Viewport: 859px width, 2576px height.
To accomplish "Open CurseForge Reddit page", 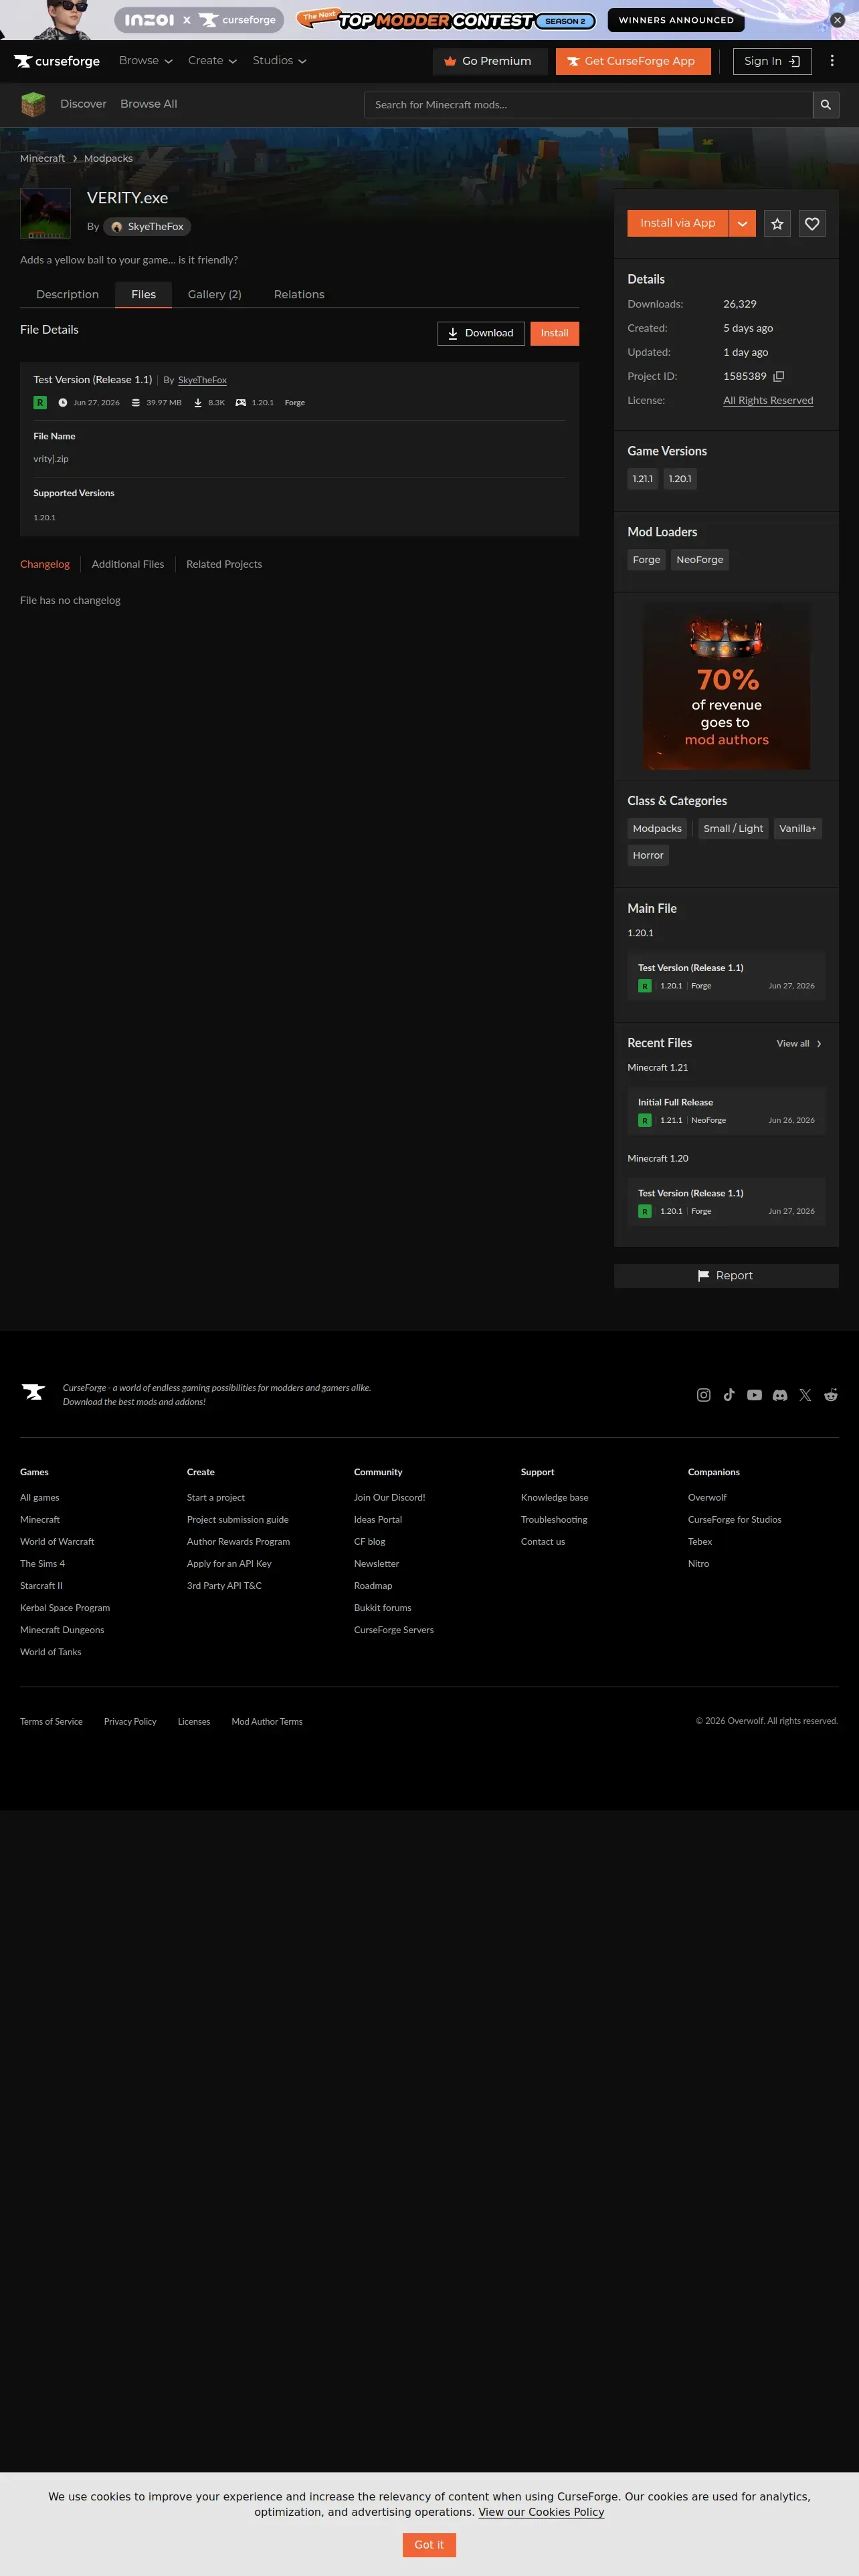I will click(x=831, y=1395).
